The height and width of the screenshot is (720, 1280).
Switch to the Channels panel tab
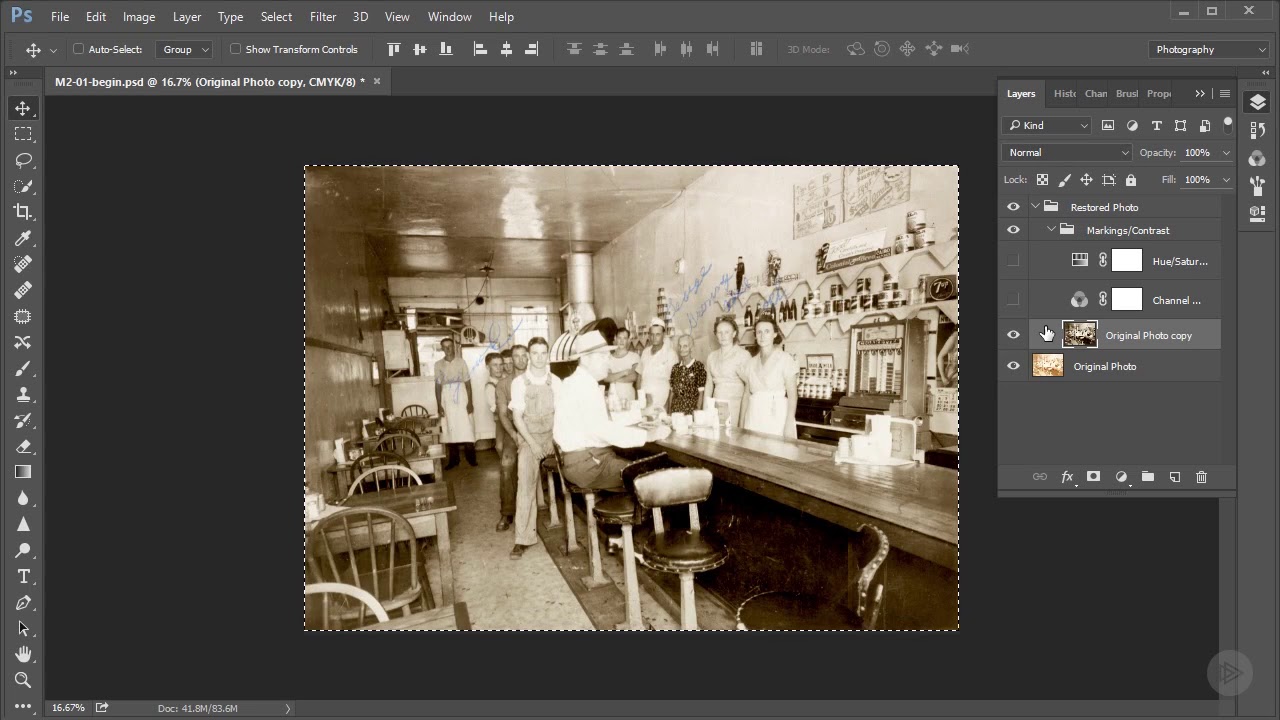1096,93
